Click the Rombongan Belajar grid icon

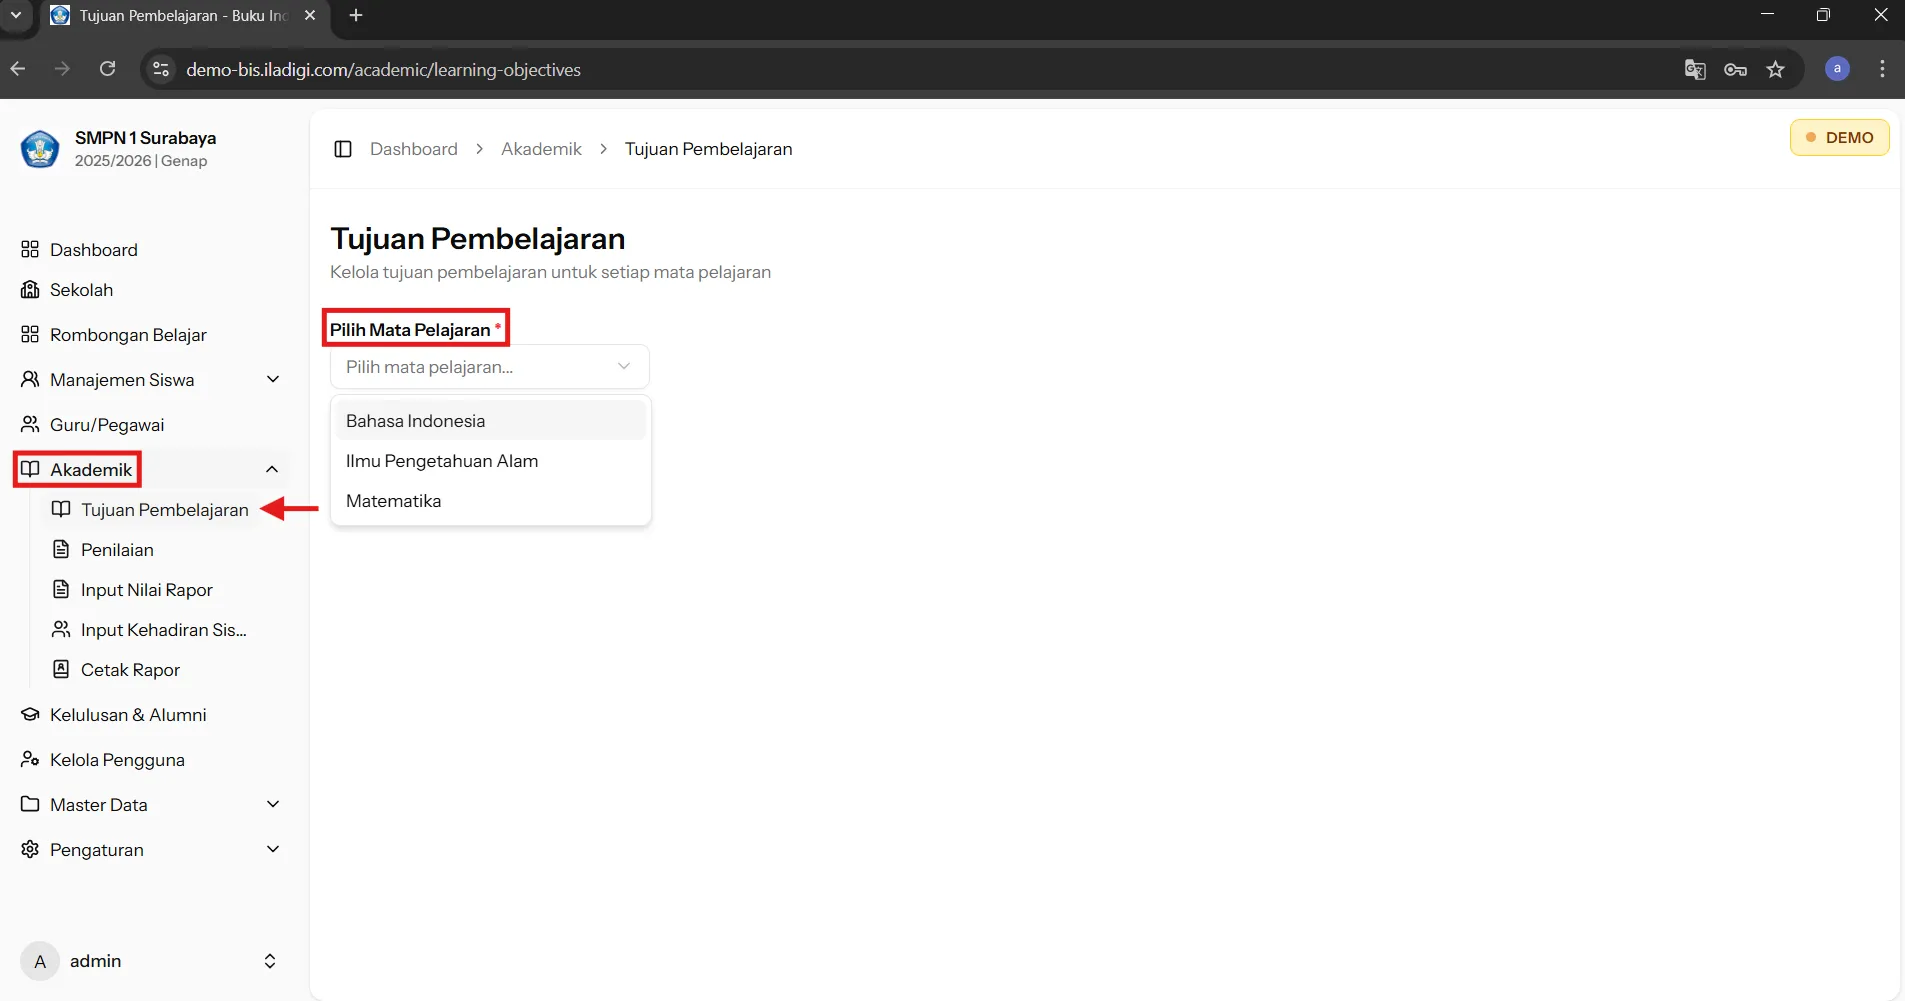(x=30, y=334)
